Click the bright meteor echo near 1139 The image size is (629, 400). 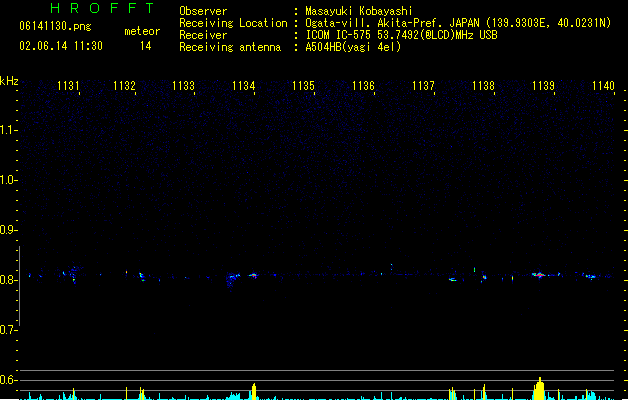[x=540, y=275]
